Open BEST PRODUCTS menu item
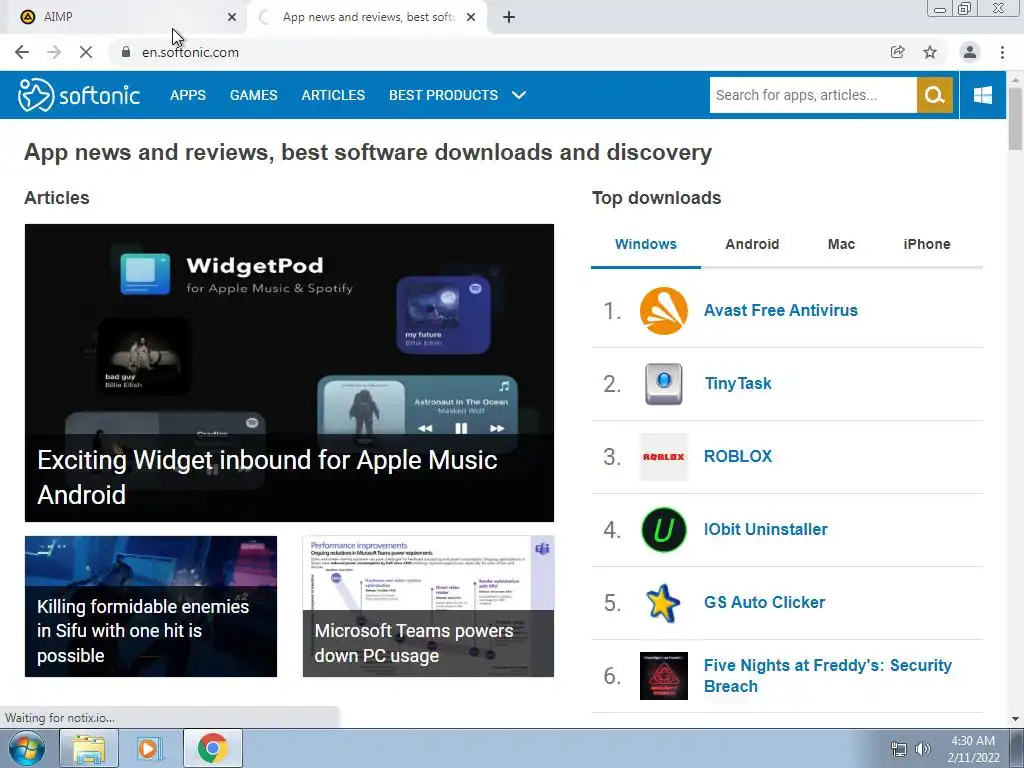 pos(443,95)
